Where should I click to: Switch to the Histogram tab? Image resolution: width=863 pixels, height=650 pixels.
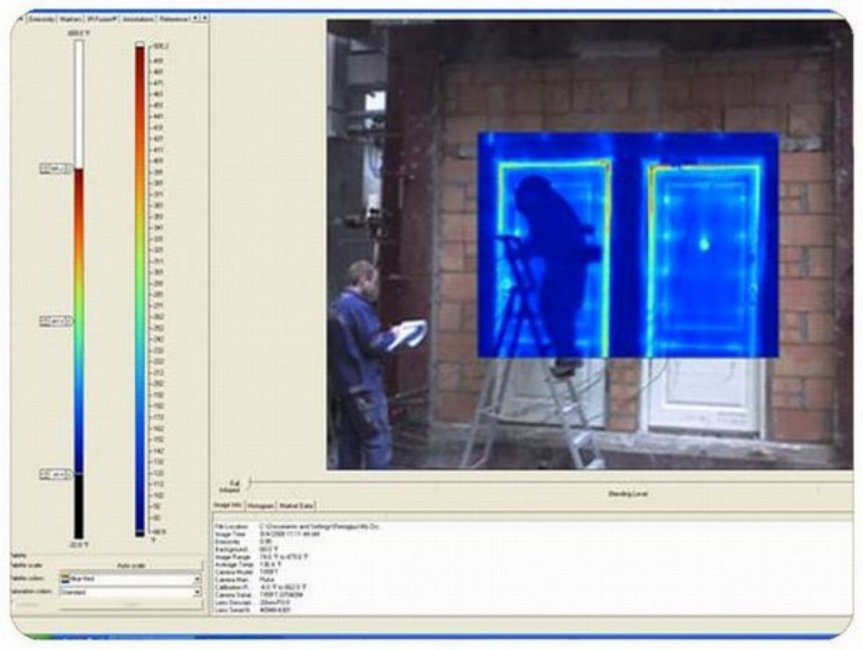(261, 507)
